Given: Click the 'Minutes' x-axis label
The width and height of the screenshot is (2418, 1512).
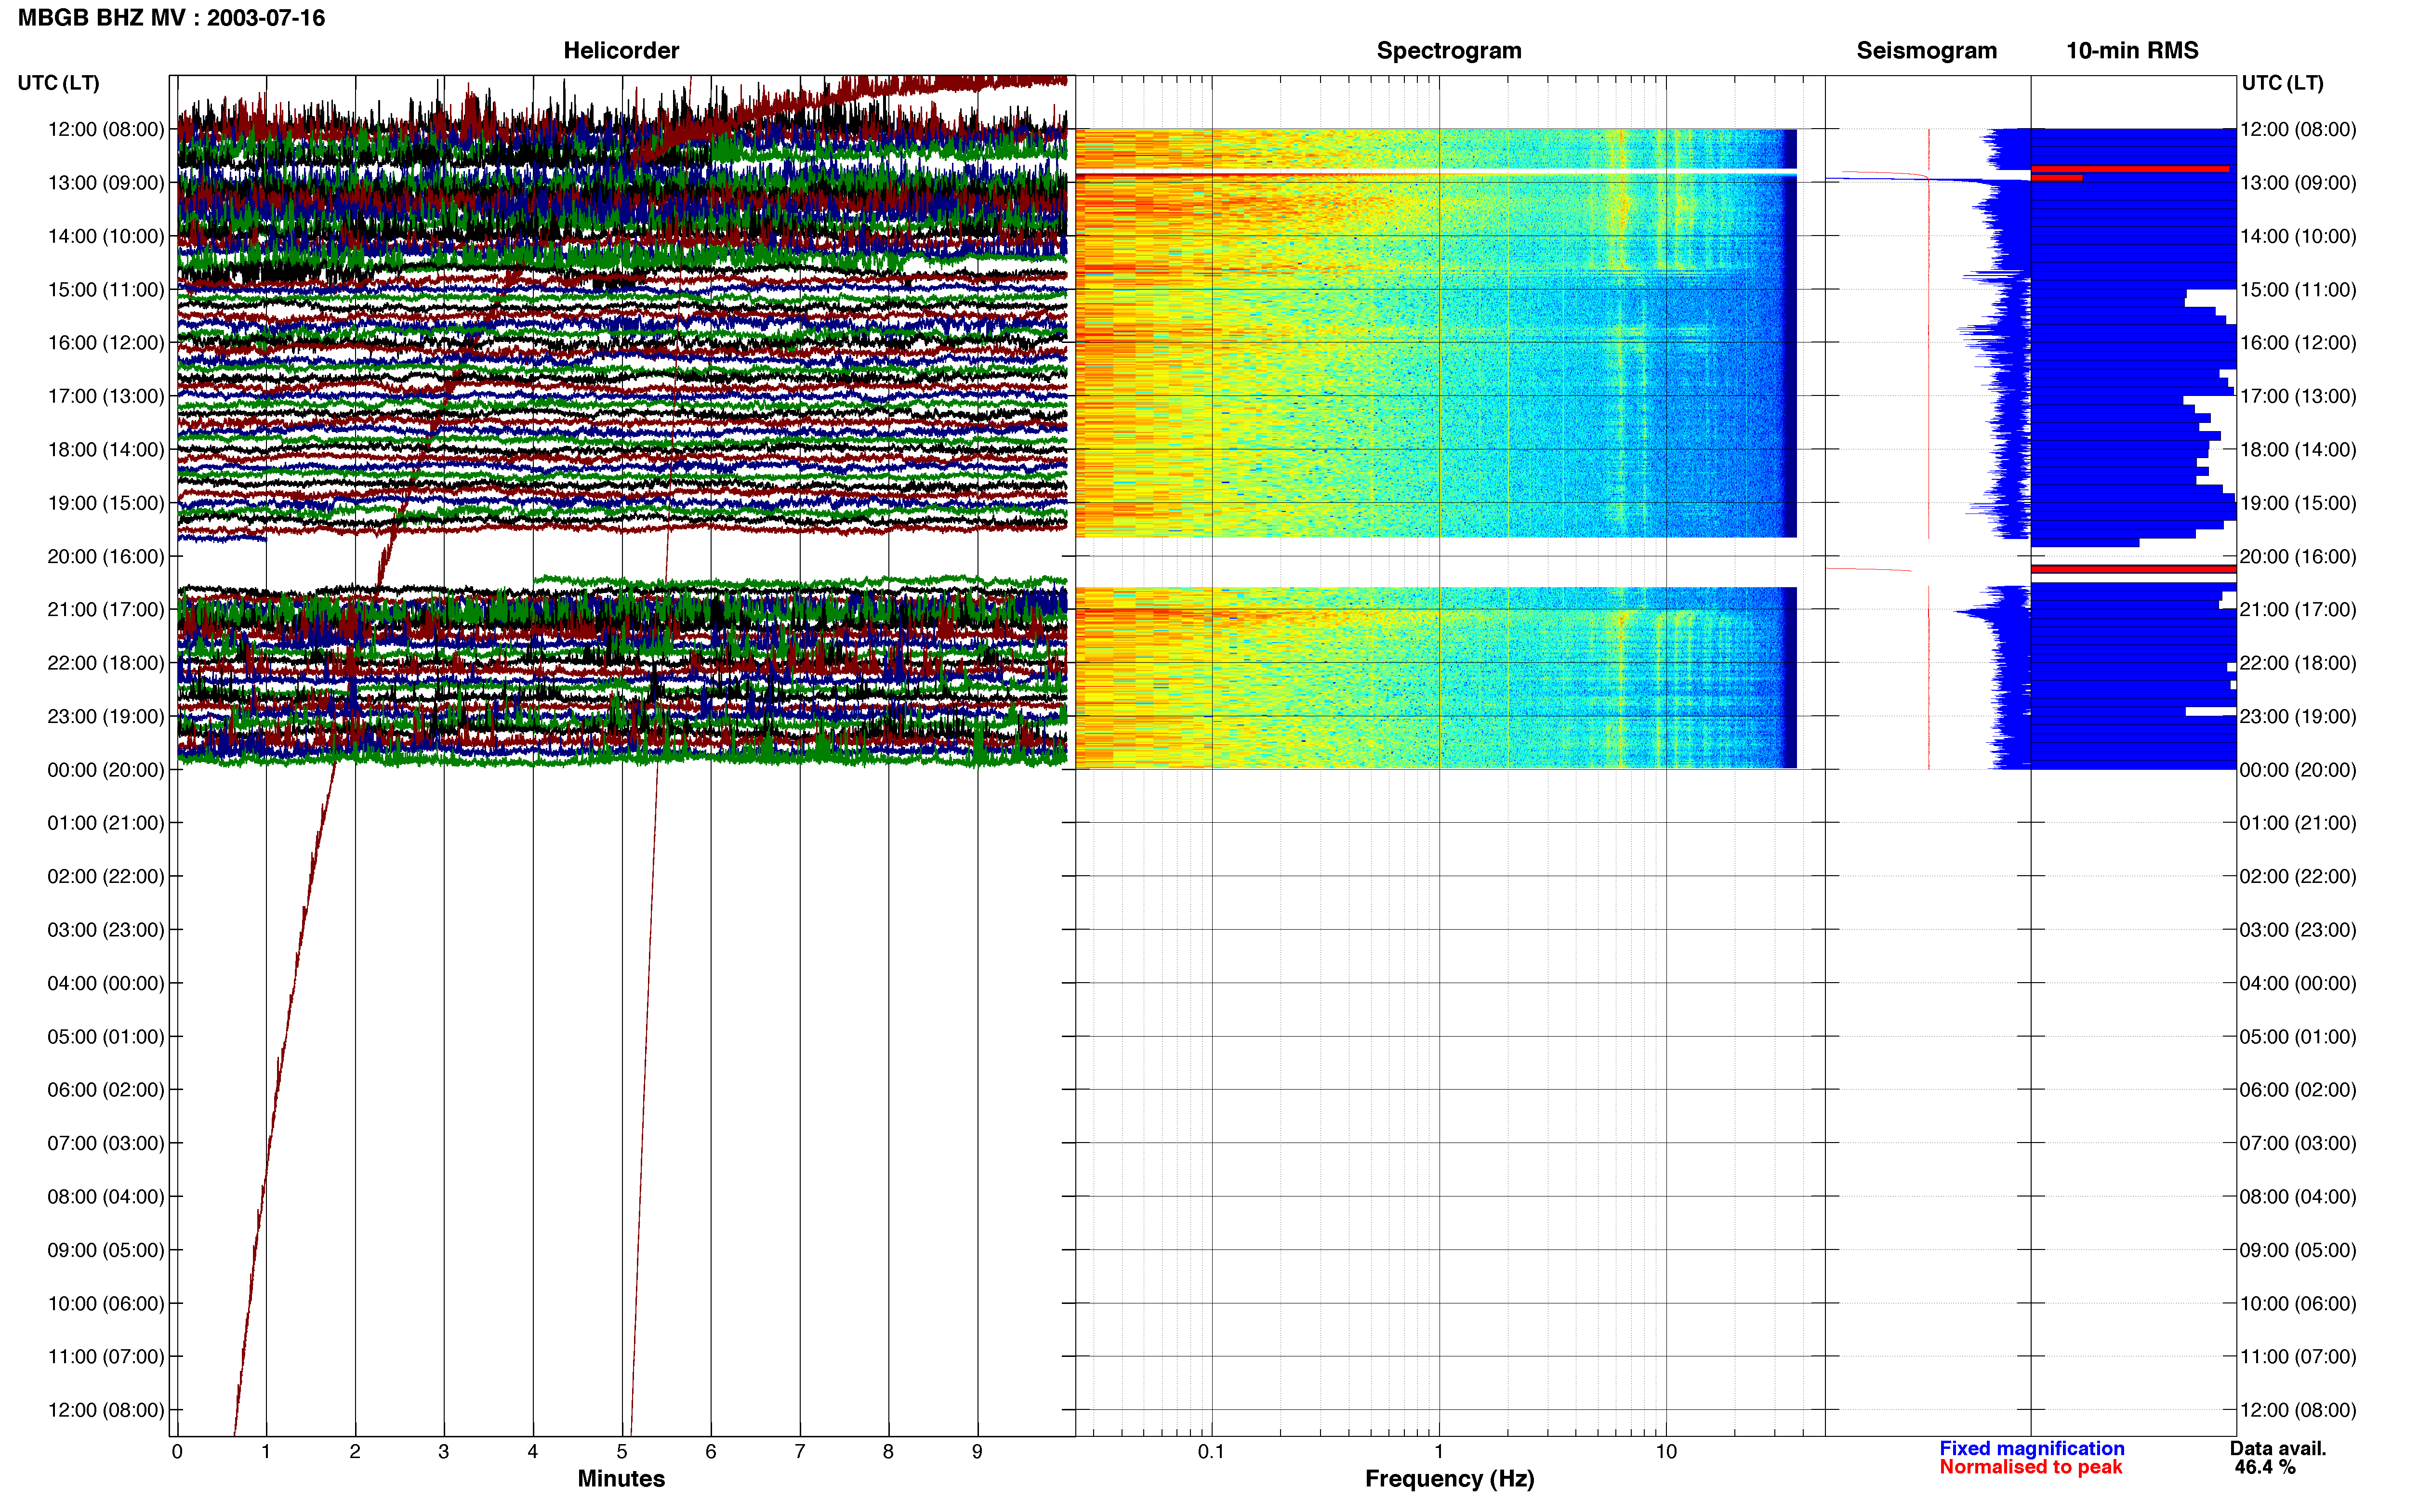Looking at the screenshot, I should [x=621, y=1478].
